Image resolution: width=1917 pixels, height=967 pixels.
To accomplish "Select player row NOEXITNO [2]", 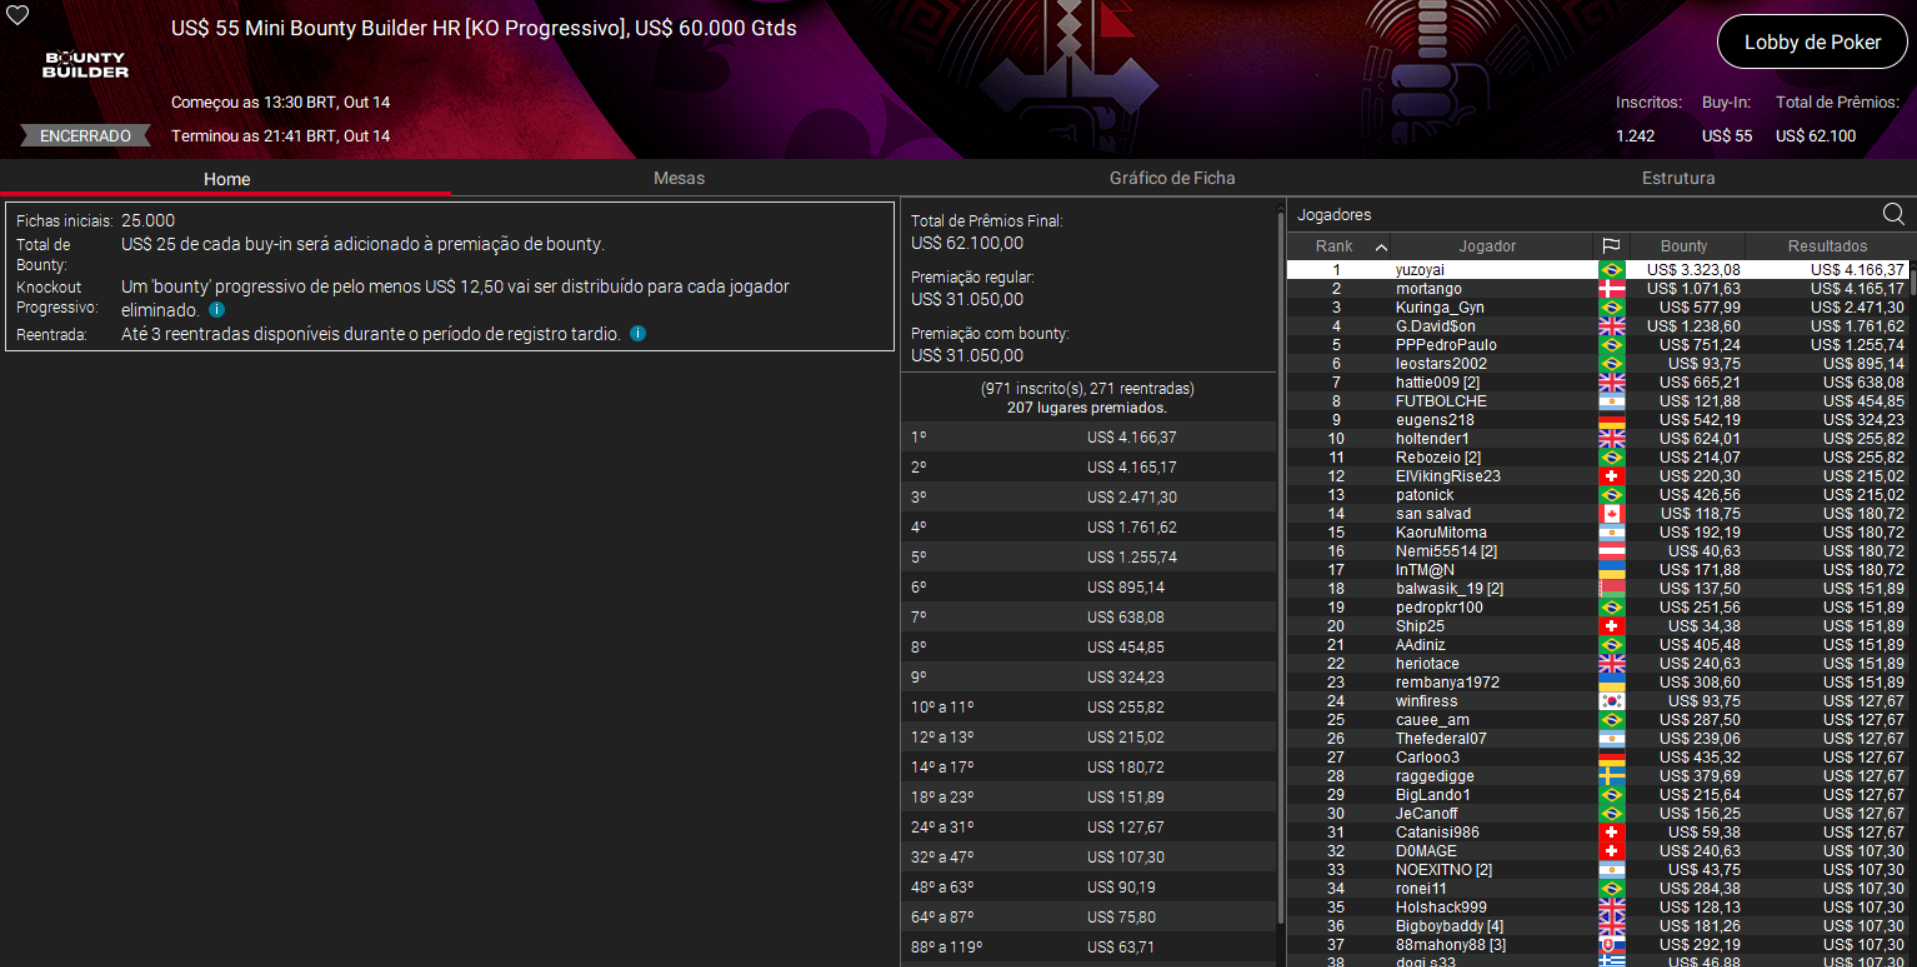I will (x=1597, y=870).
